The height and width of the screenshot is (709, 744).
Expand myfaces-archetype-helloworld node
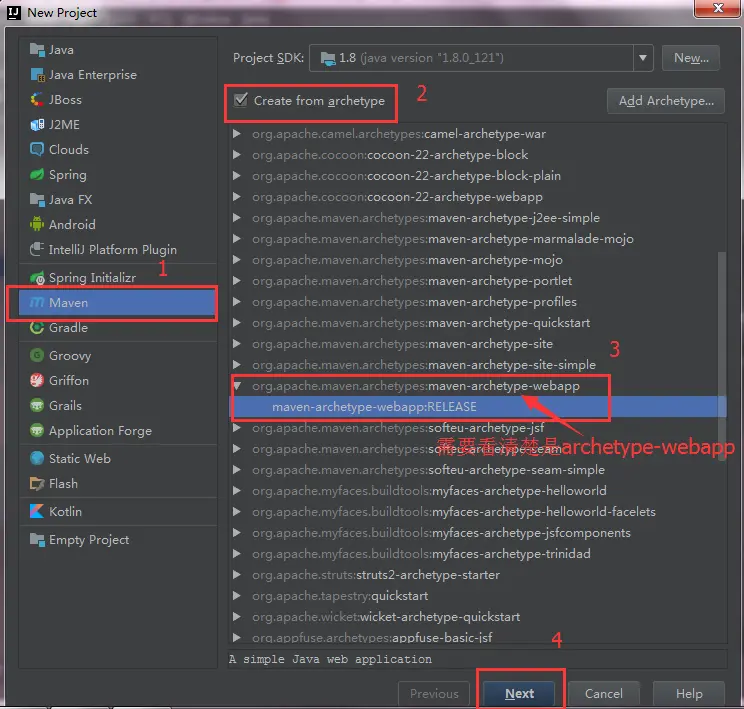(236, 491)
